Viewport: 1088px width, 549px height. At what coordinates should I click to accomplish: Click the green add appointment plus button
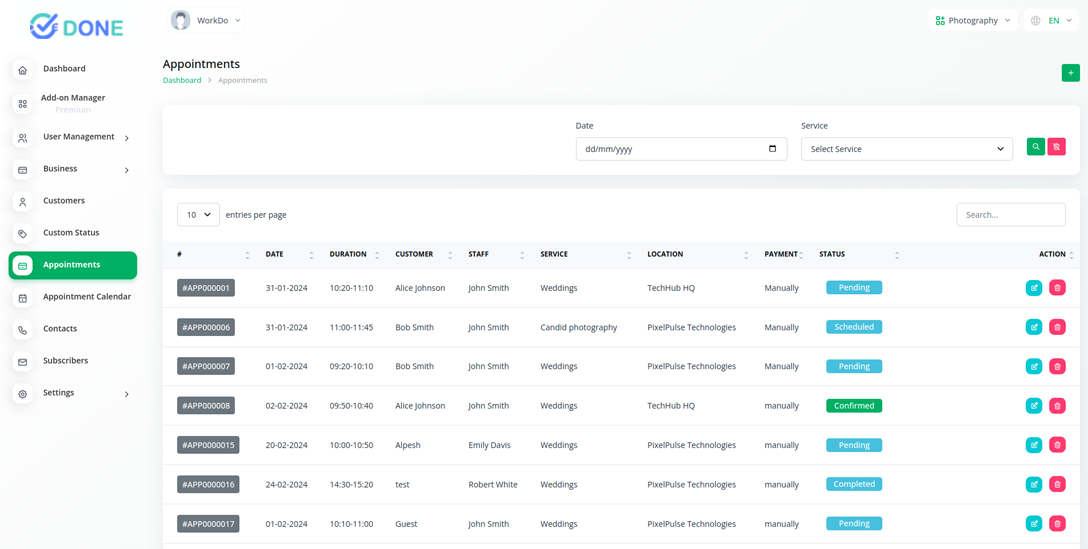pos(1071,73)
